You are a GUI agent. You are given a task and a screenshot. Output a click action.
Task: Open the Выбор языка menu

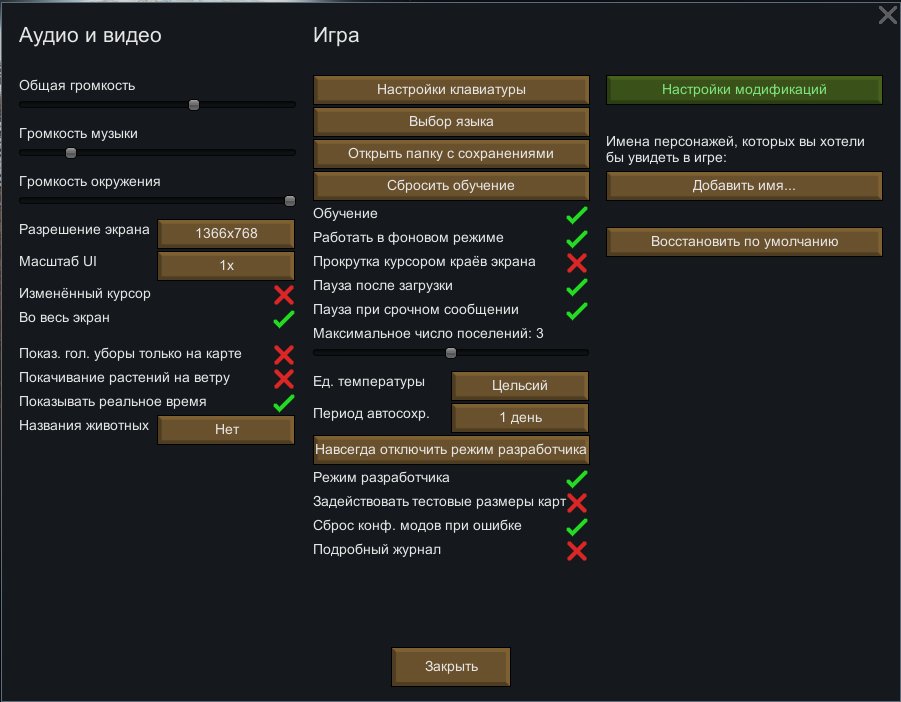tap(451, 122)
